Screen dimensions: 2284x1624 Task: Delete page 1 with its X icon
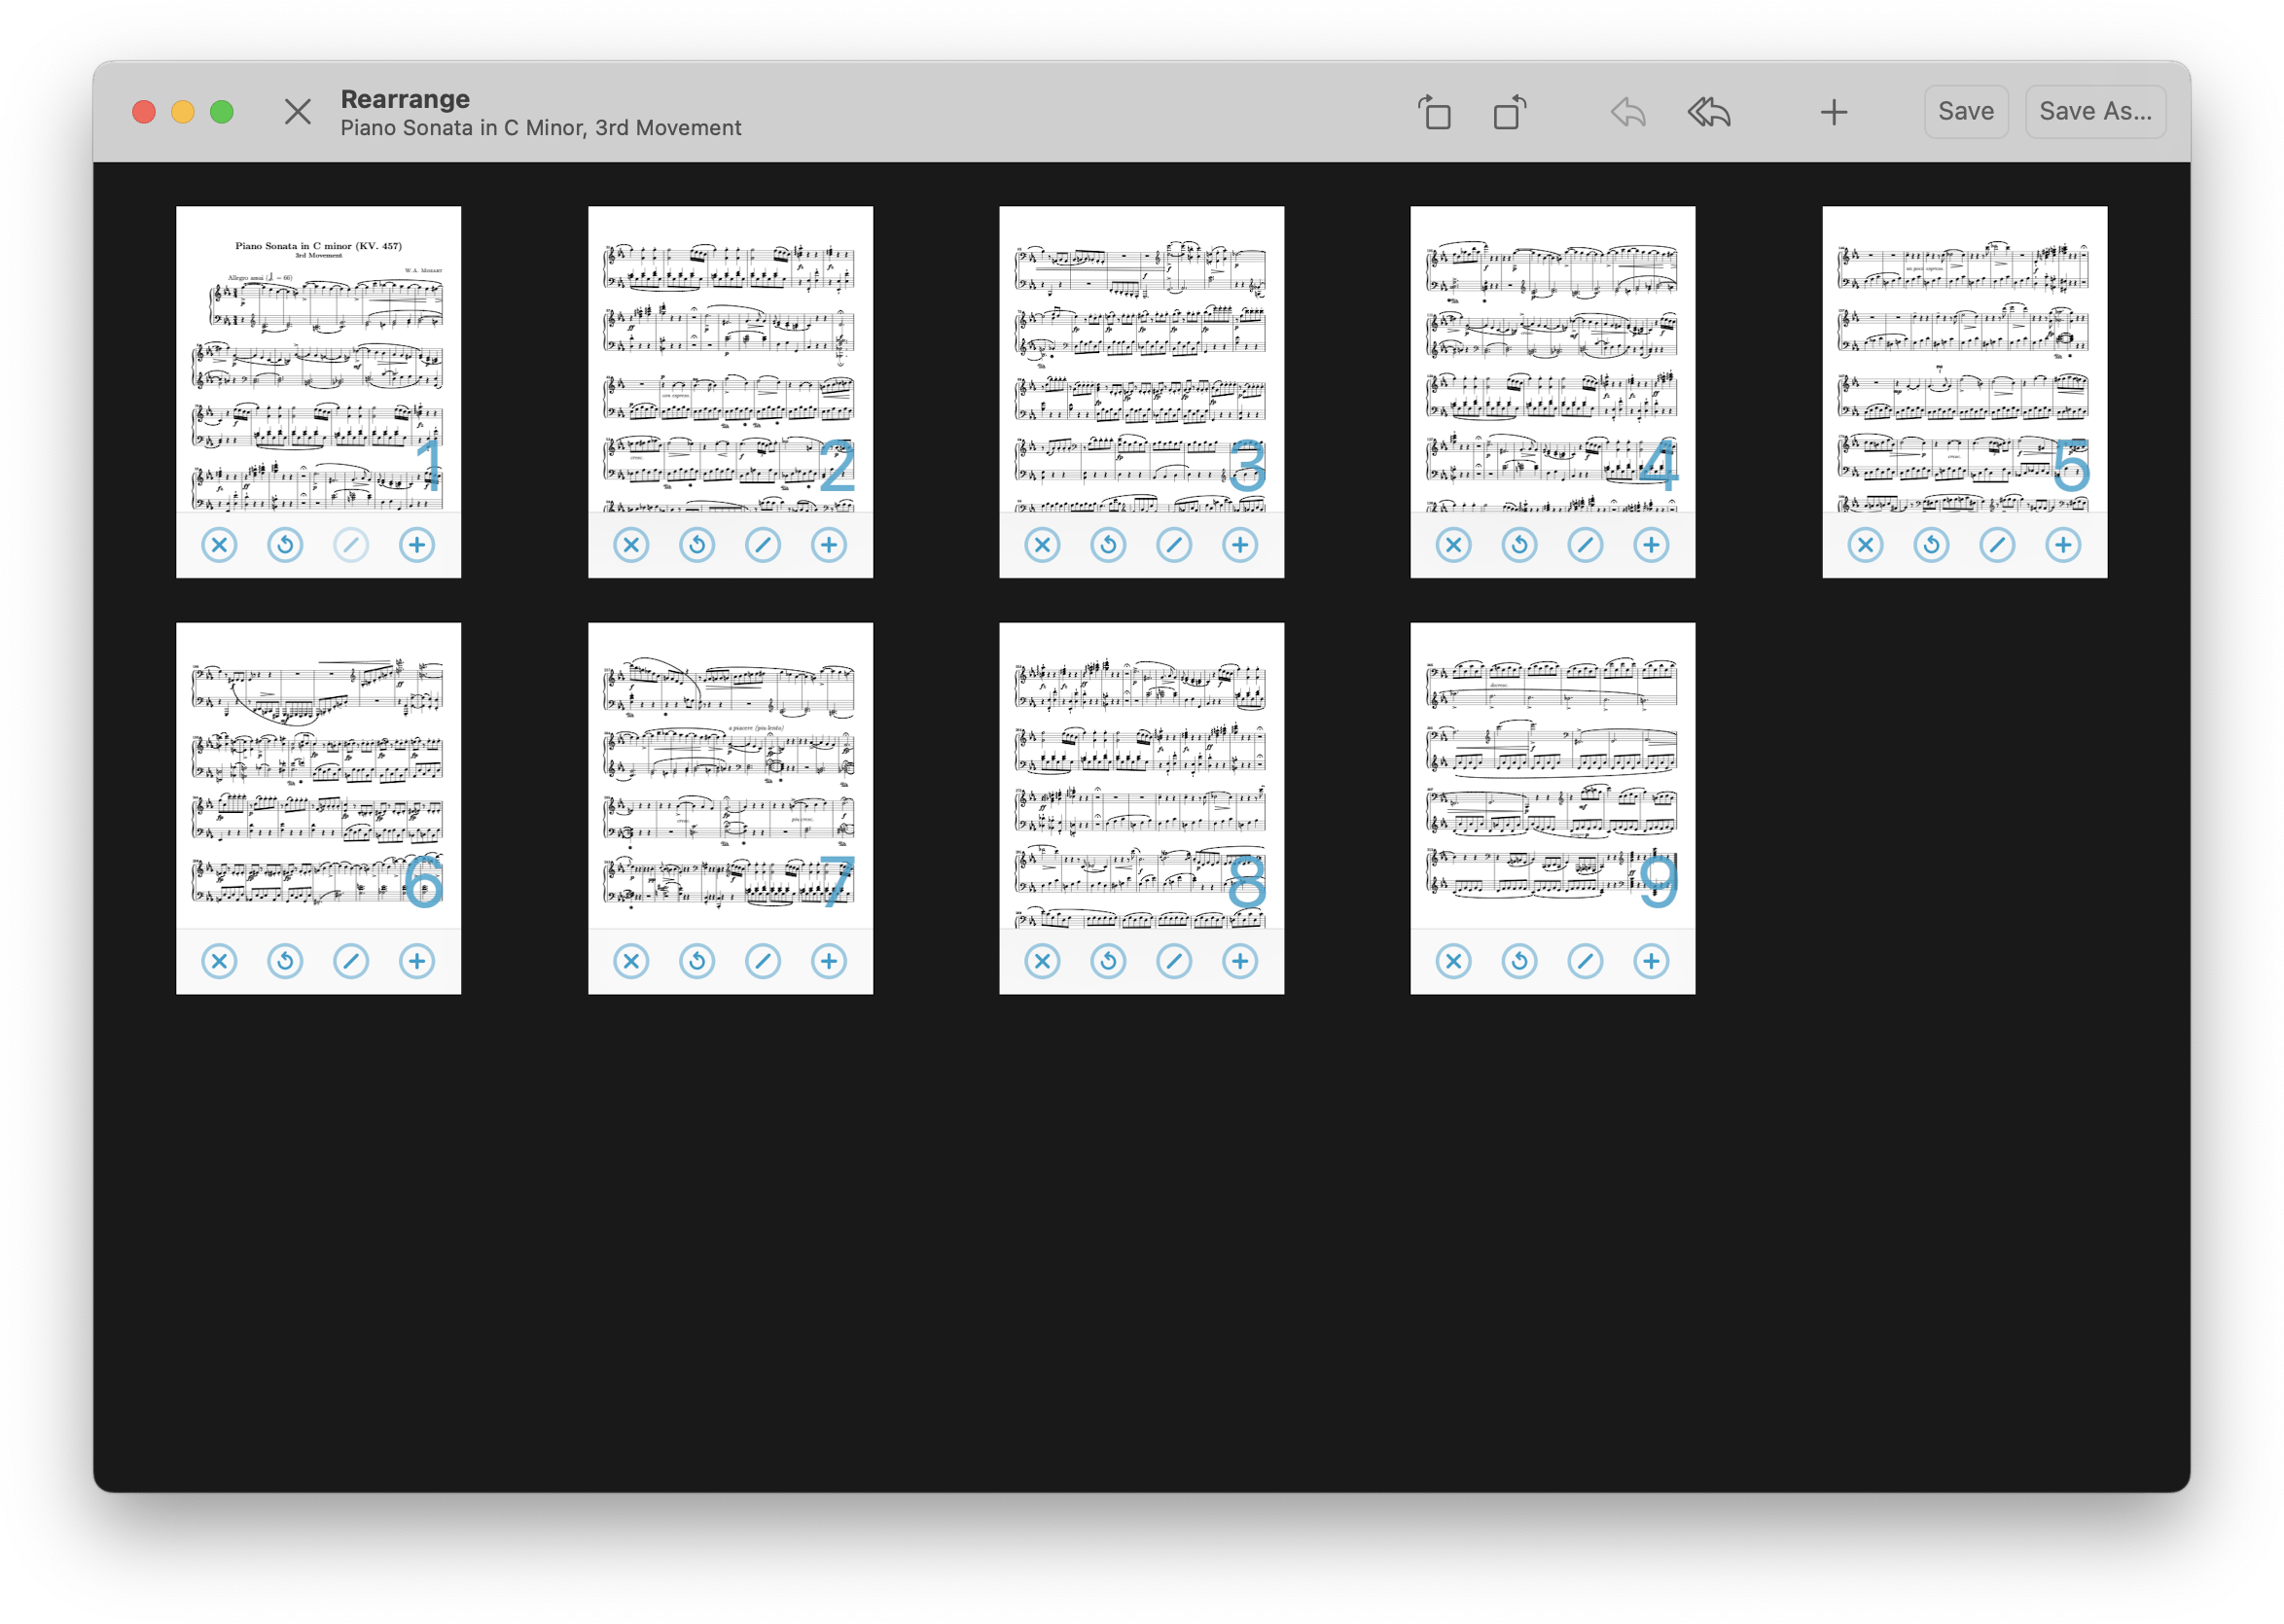coord(219,545)
